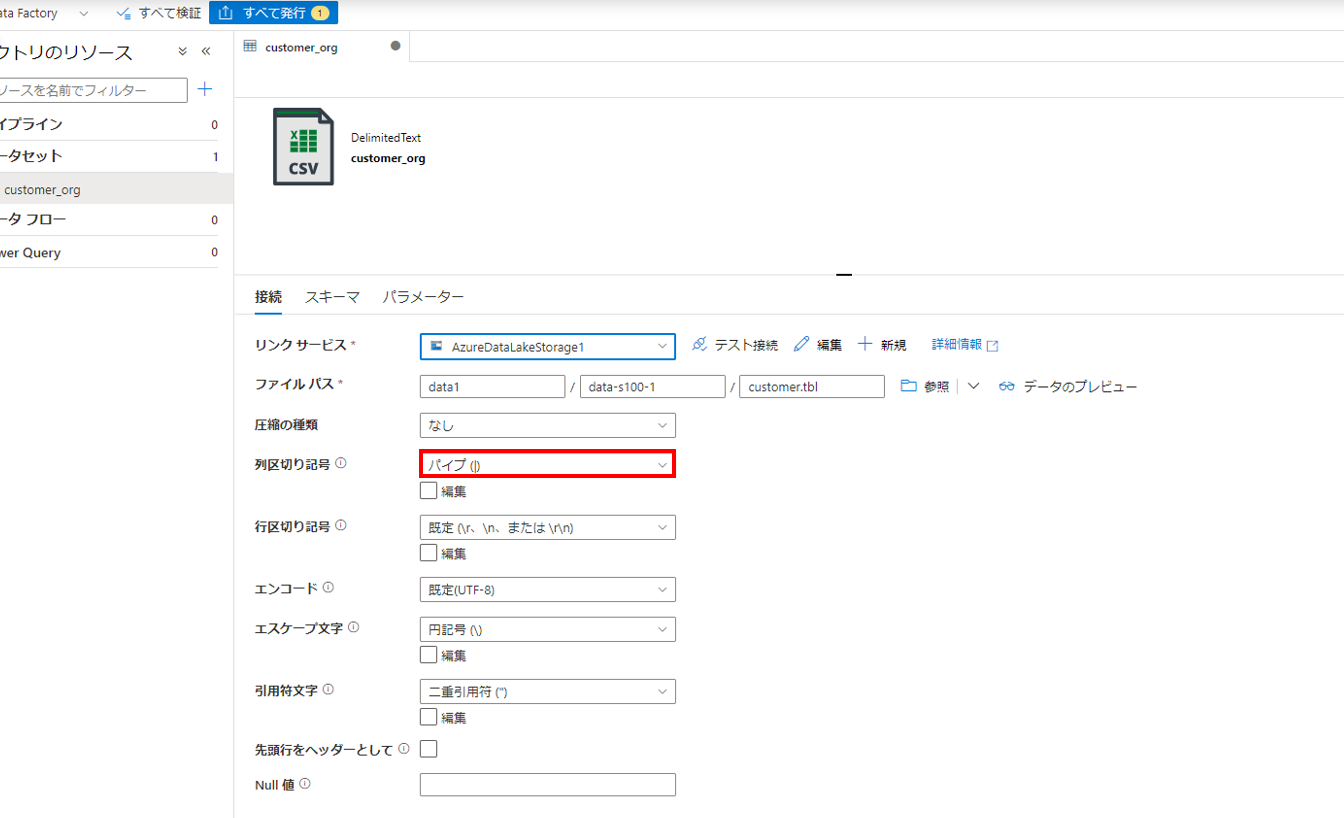Open the パラメーター tab

point(423,297)
